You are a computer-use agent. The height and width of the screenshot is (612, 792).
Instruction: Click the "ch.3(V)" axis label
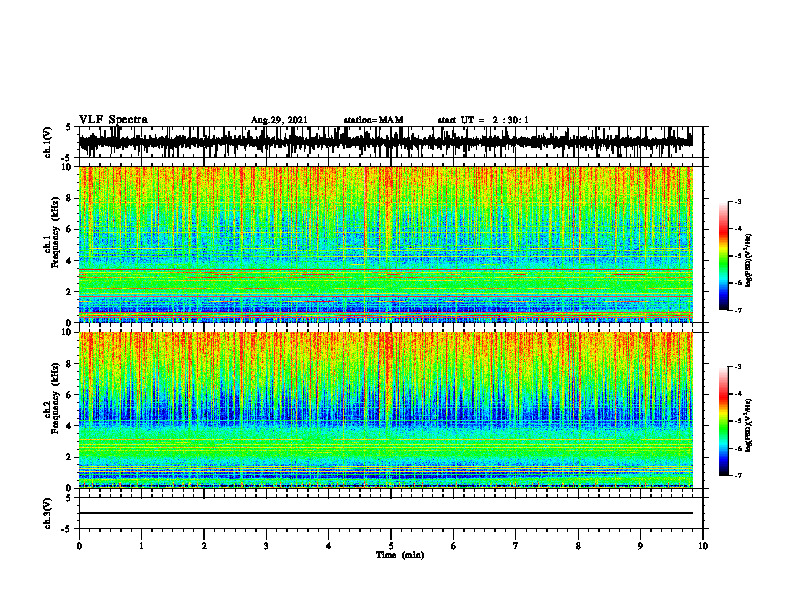[x=47, y=513]
